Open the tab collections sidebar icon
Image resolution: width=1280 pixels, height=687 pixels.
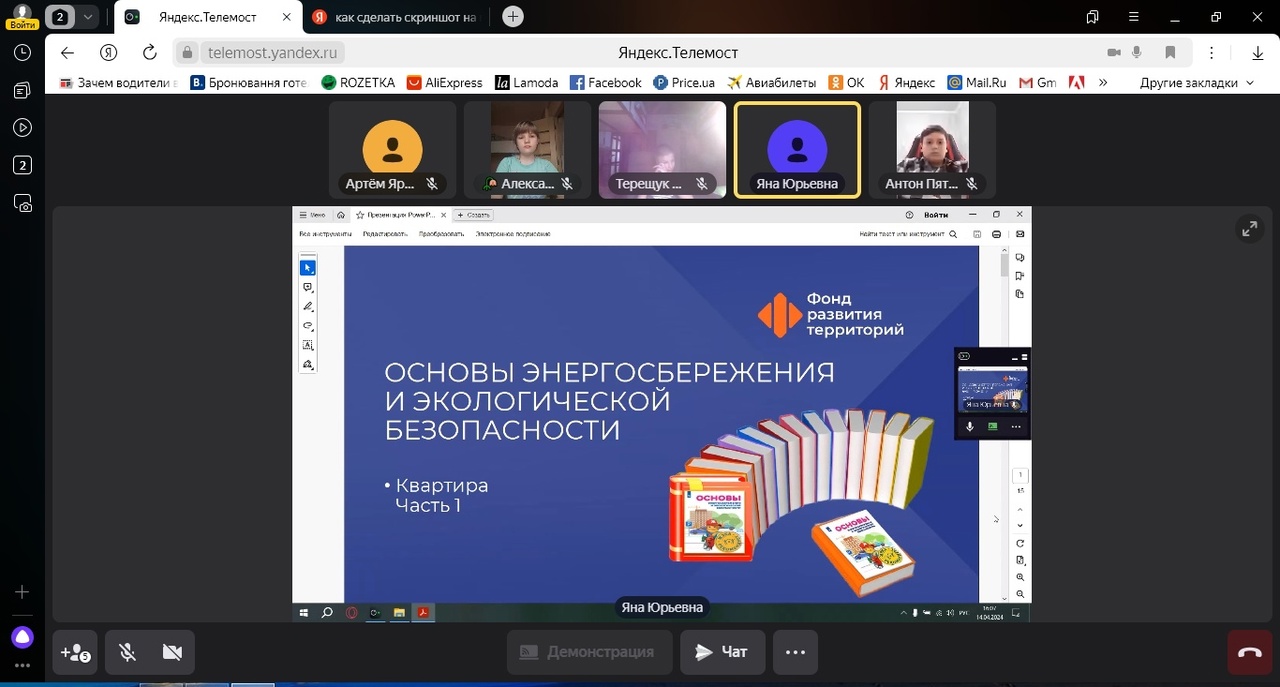coord(22,90)
